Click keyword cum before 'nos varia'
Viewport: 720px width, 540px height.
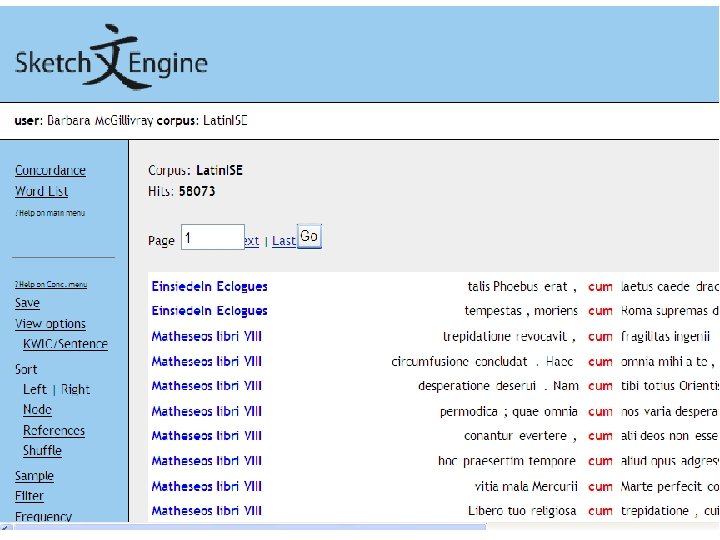point(600,412)
